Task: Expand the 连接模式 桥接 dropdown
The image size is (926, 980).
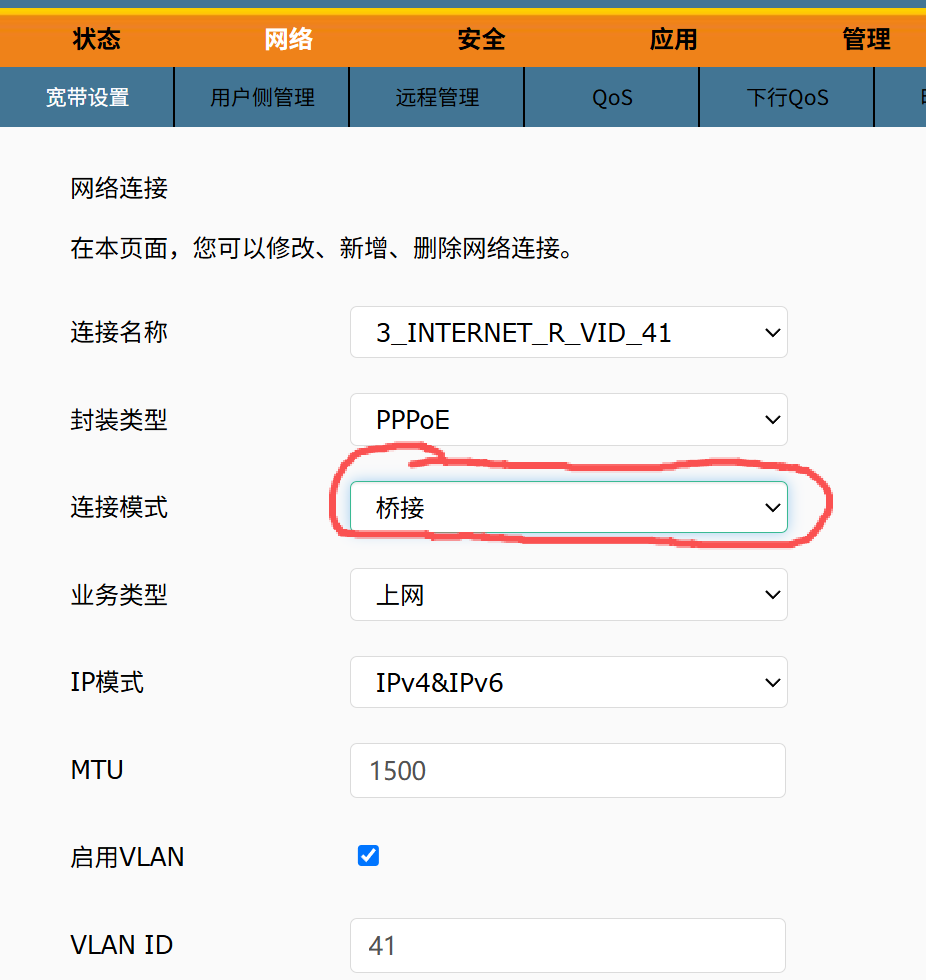Action: pos(569,507)
